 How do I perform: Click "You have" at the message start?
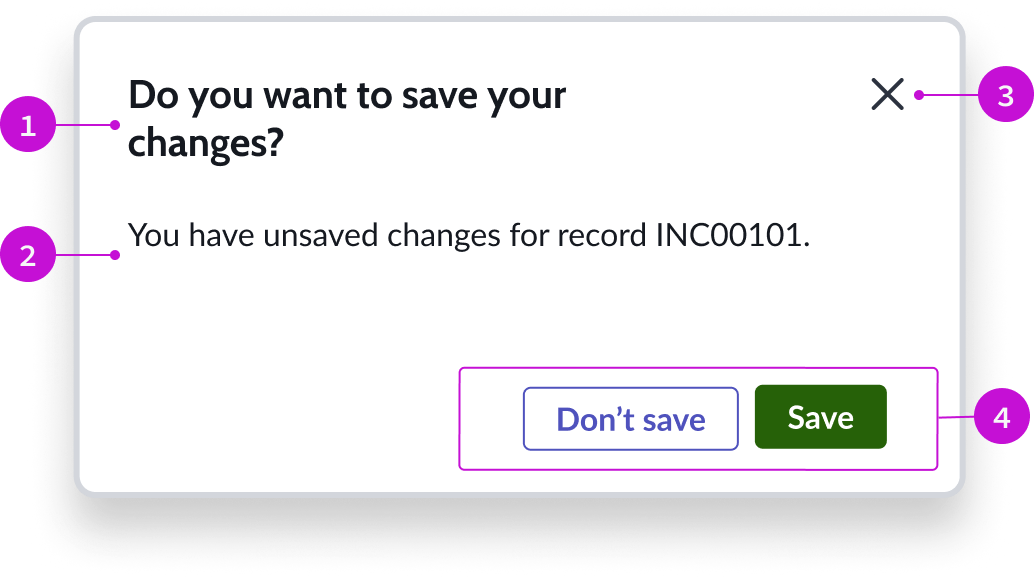181,236
